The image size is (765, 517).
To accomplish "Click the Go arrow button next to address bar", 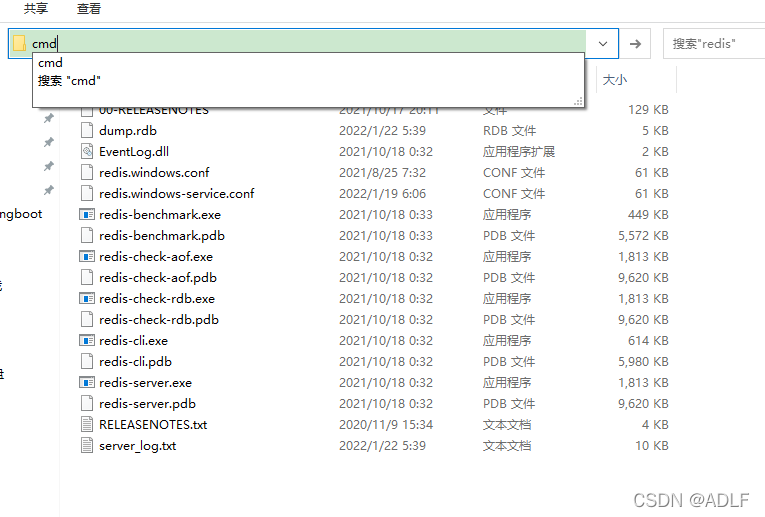I will coord(635,44).
